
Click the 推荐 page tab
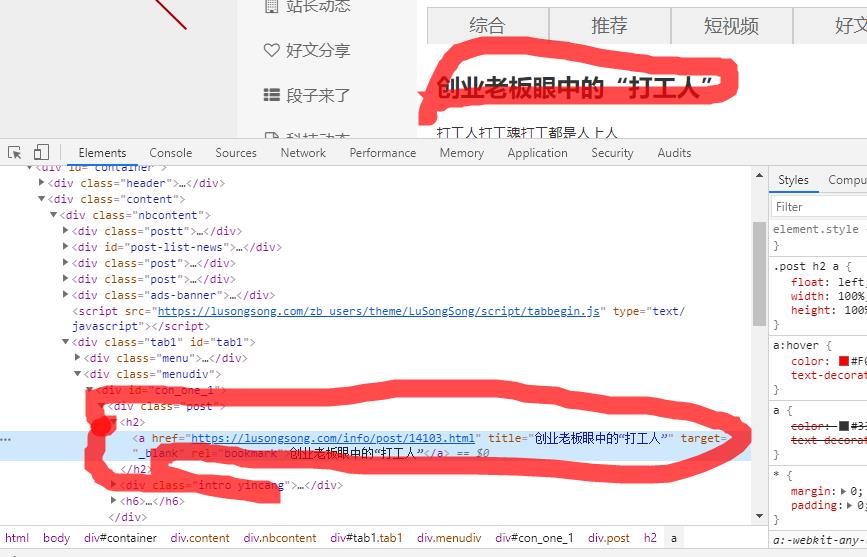[610, 25]
